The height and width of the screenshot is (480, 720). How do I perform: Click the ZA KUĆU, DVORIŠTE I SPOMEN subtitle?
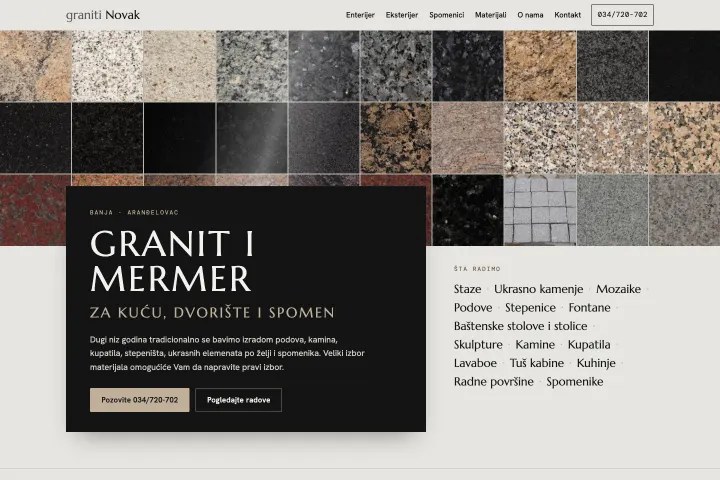[212, 312]
